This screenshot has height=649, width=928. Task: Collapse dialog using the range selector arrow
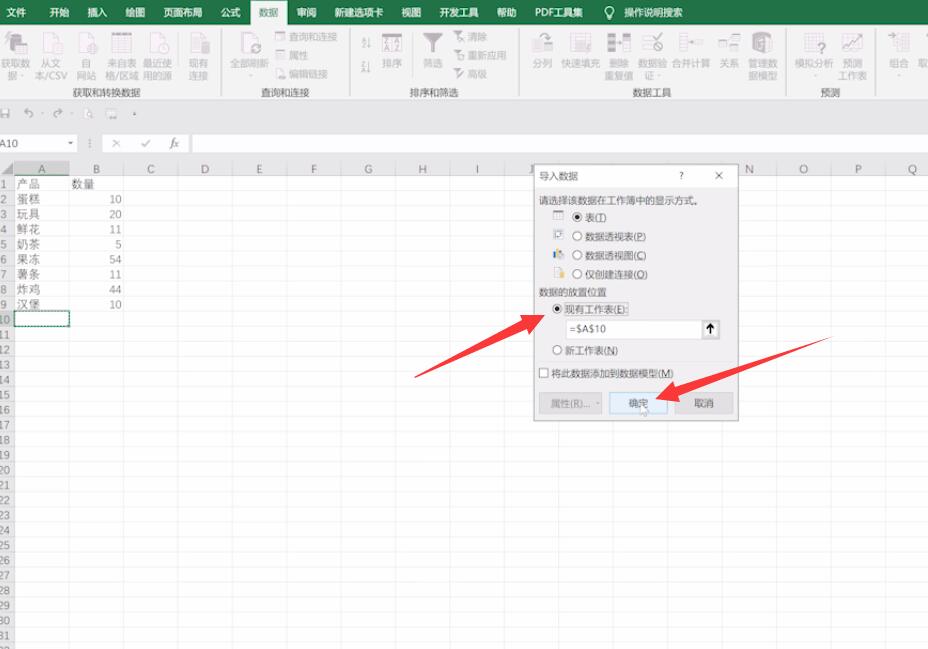click(710, 329)
